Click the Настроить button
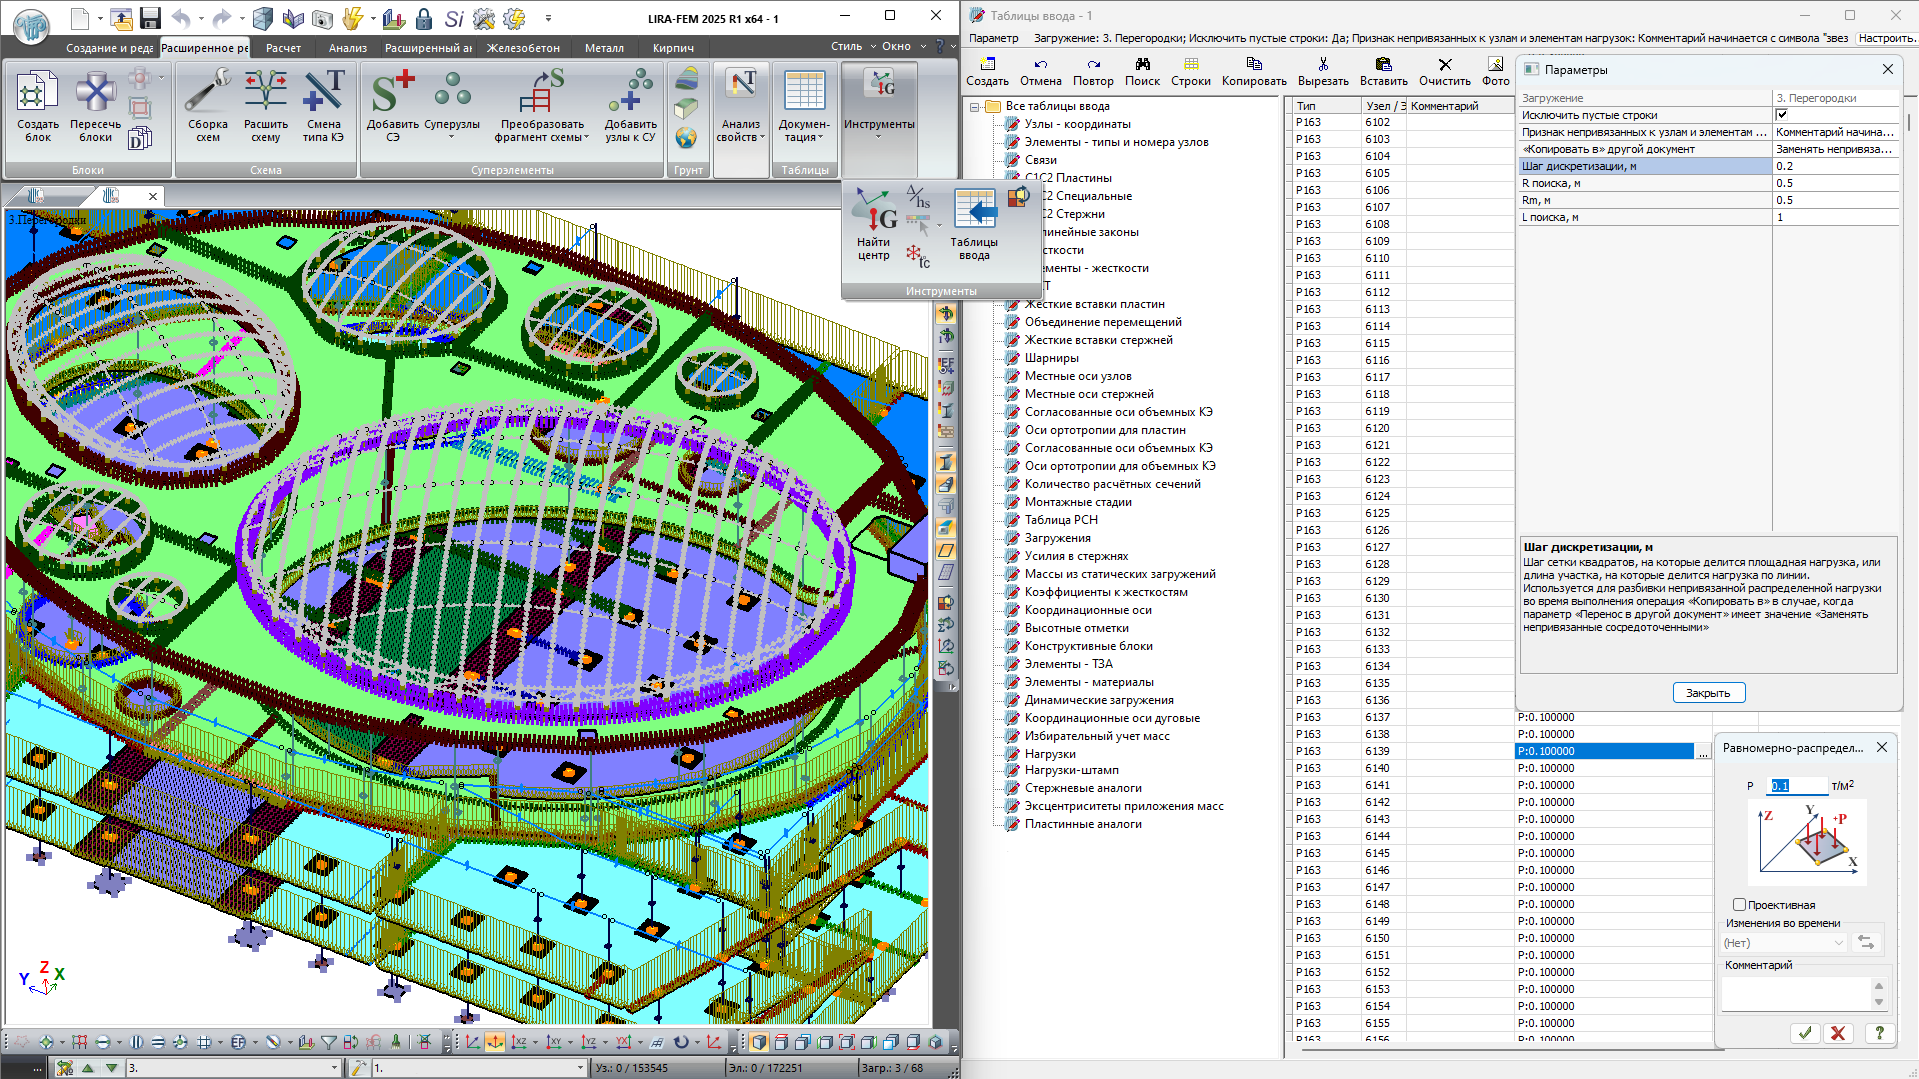This screenshot has height=1079, width=1919. pyautogui.click(x=1887, y=38)
